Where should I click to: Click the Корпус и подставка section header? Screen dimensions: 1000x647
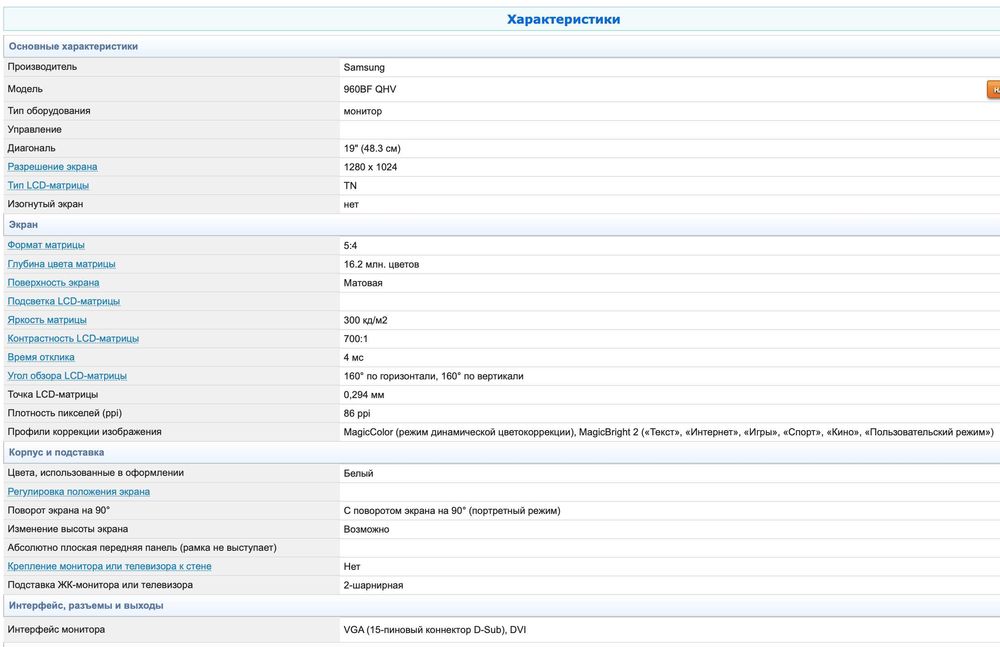click(56, 453)
